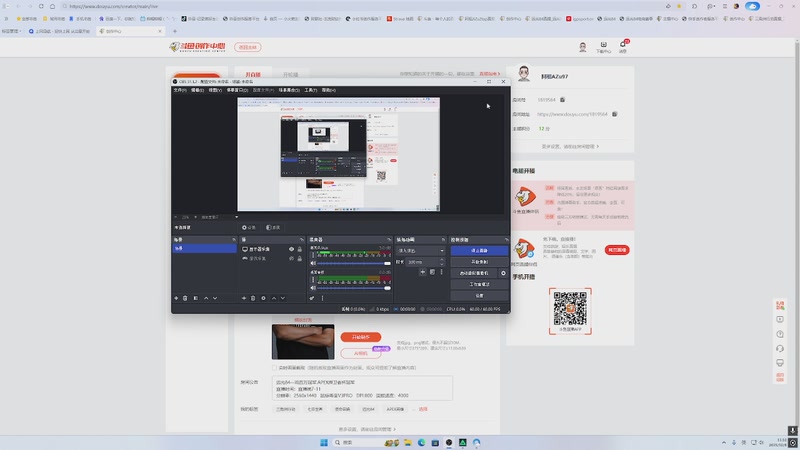Toggle visibility of second source row
Image resolution: width=800 pixels, height=450 pixels.
pos(291,259)
